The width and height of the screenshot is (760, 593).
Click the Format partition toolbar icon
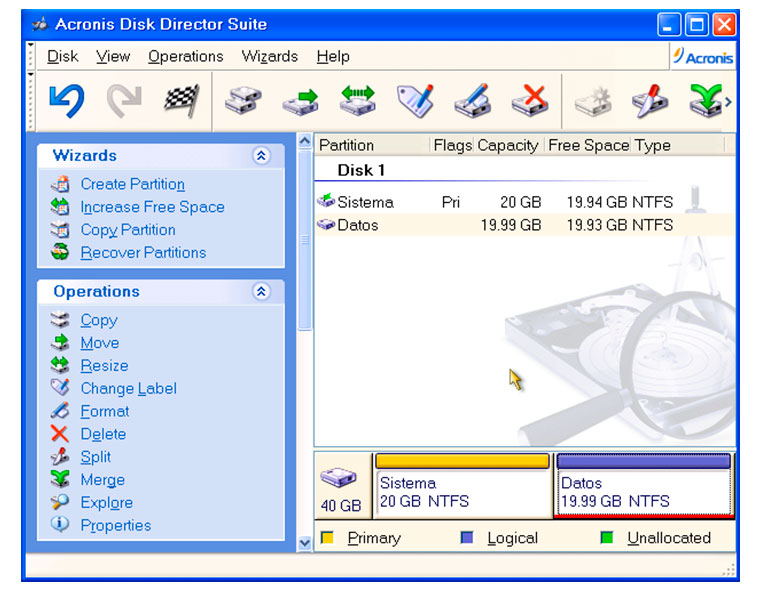click(473, 101)
